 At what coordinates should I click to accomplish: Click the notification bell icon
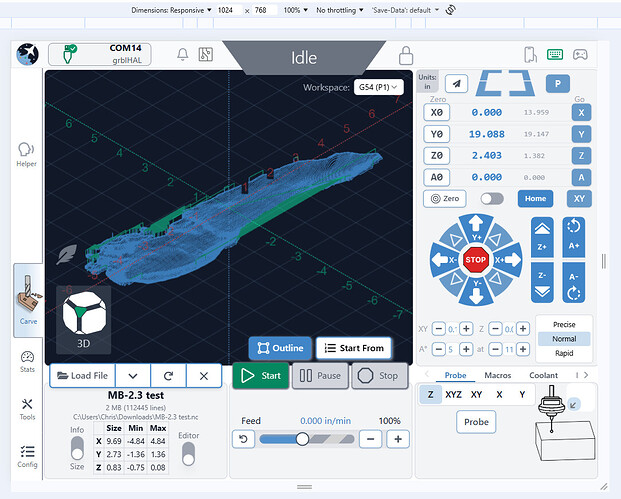pos(183,55)
